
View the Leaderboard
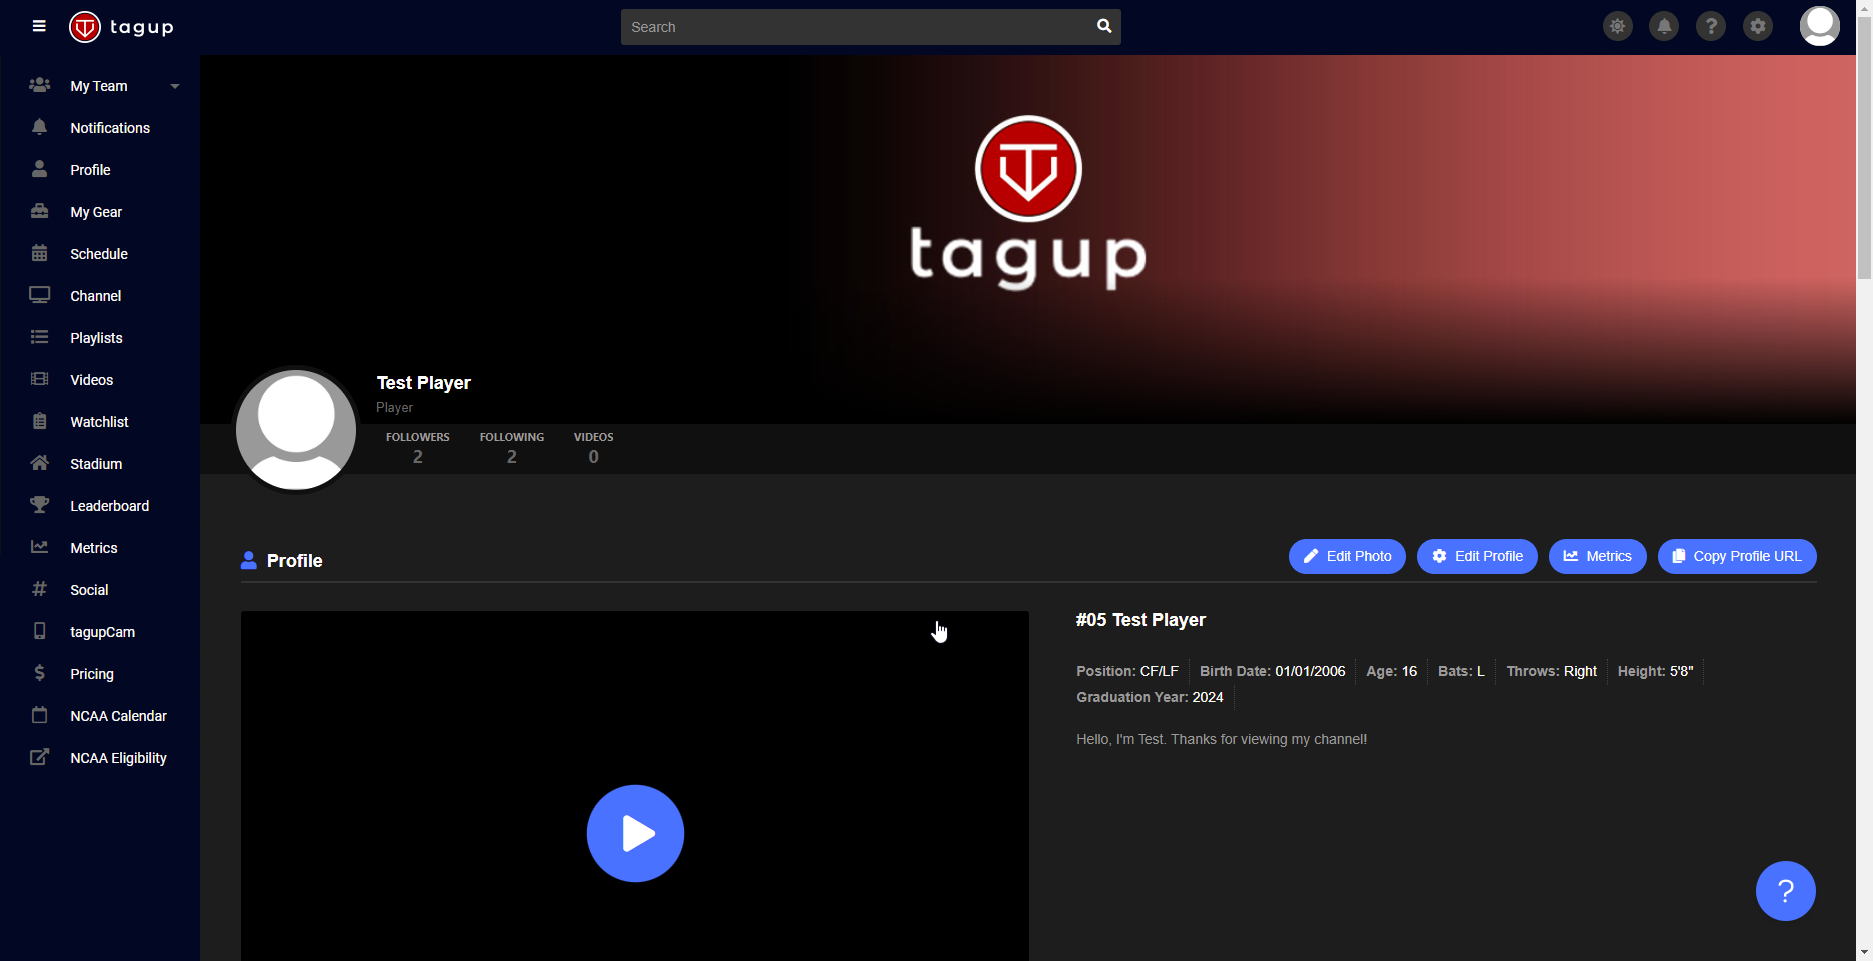pyautogui.click(x=109, y=505)
